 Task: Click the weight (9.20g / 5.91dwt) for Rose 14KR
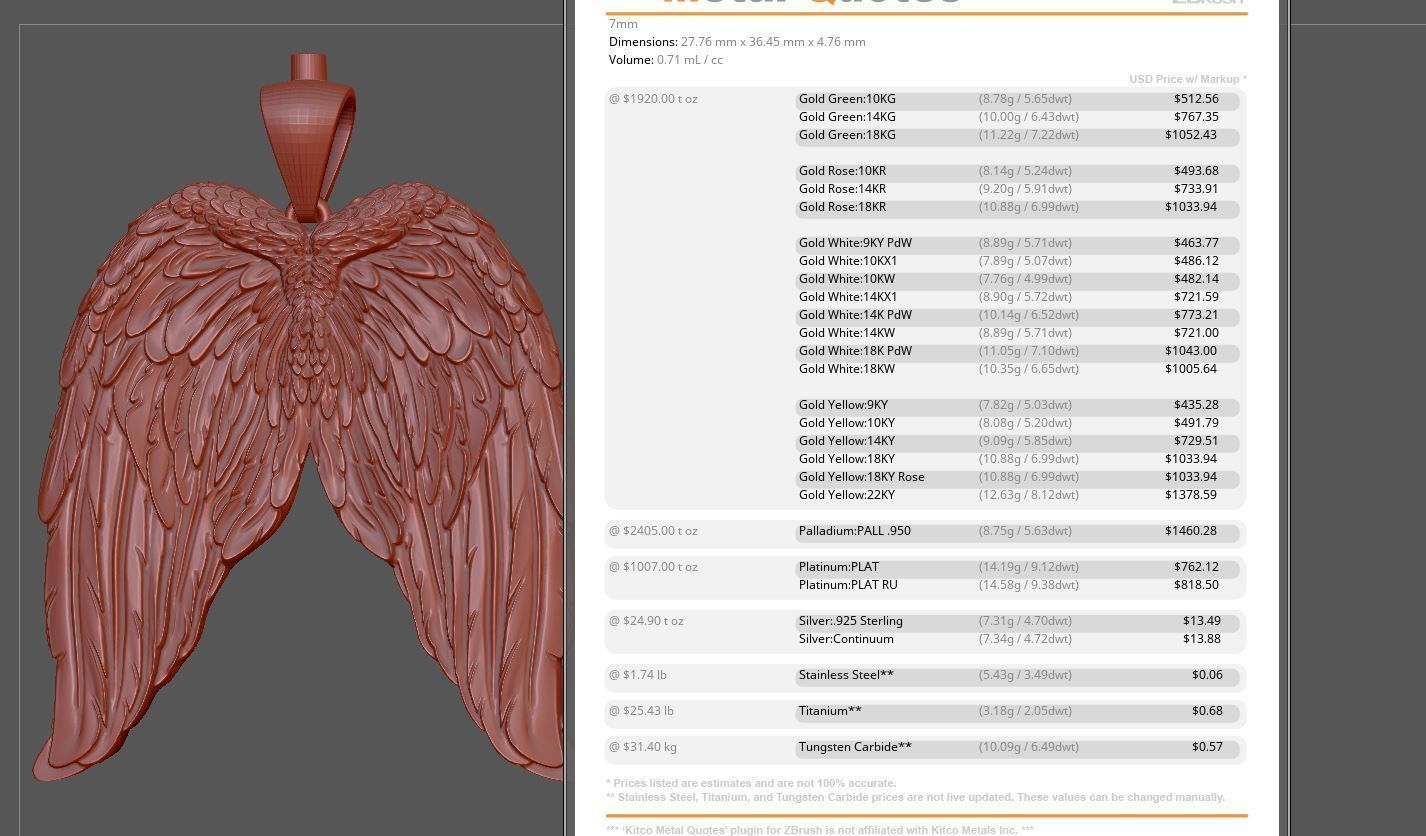click(1025, 189)
